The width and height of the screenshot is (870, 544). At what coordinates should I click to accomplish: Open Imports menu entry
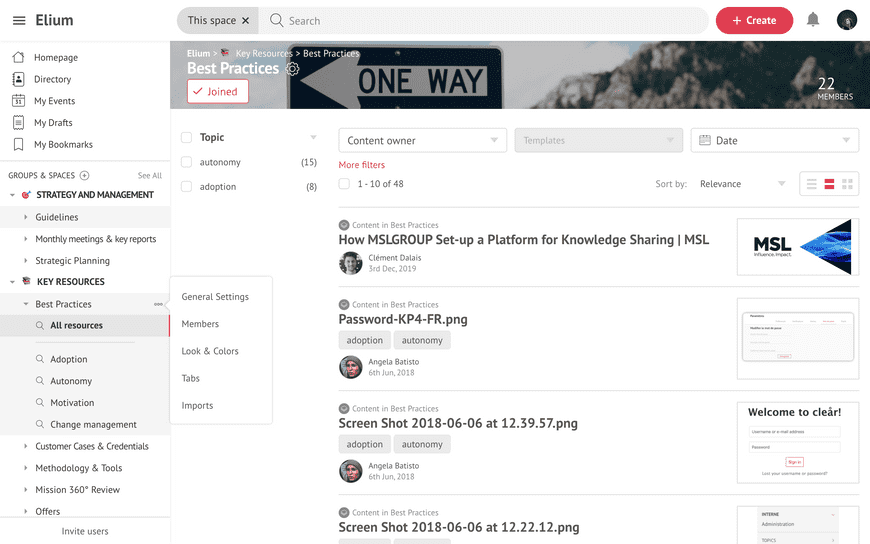[x=197, y=405]
